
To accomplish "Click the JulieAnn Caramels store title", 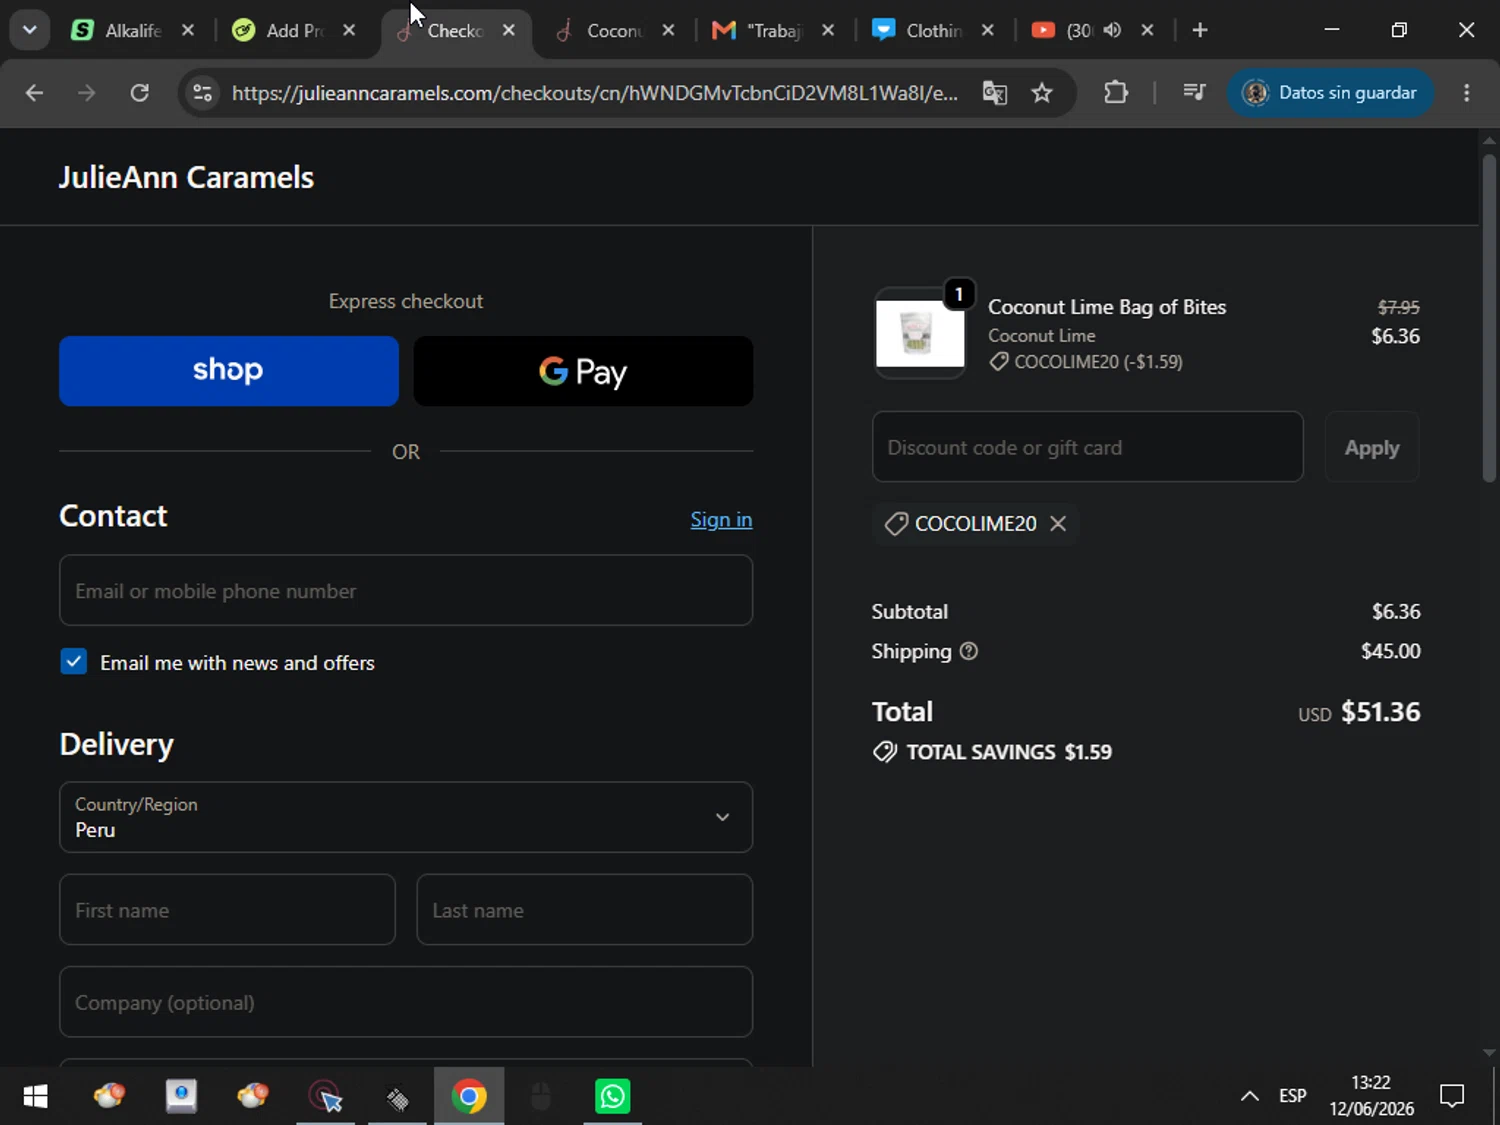I will pos(186,177).
